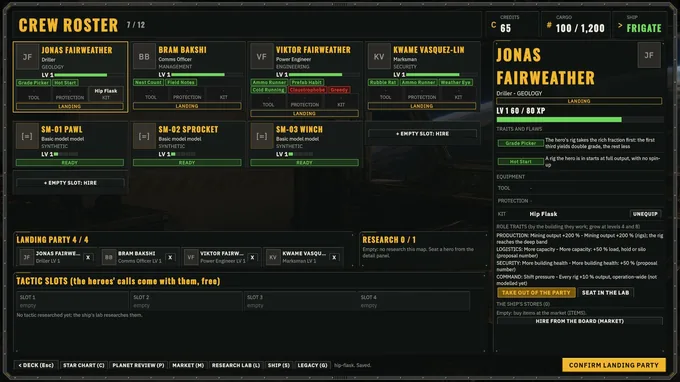The image size is (680, 382).
Task: Click VF avatar in landing party
Action: click(191, 257)
